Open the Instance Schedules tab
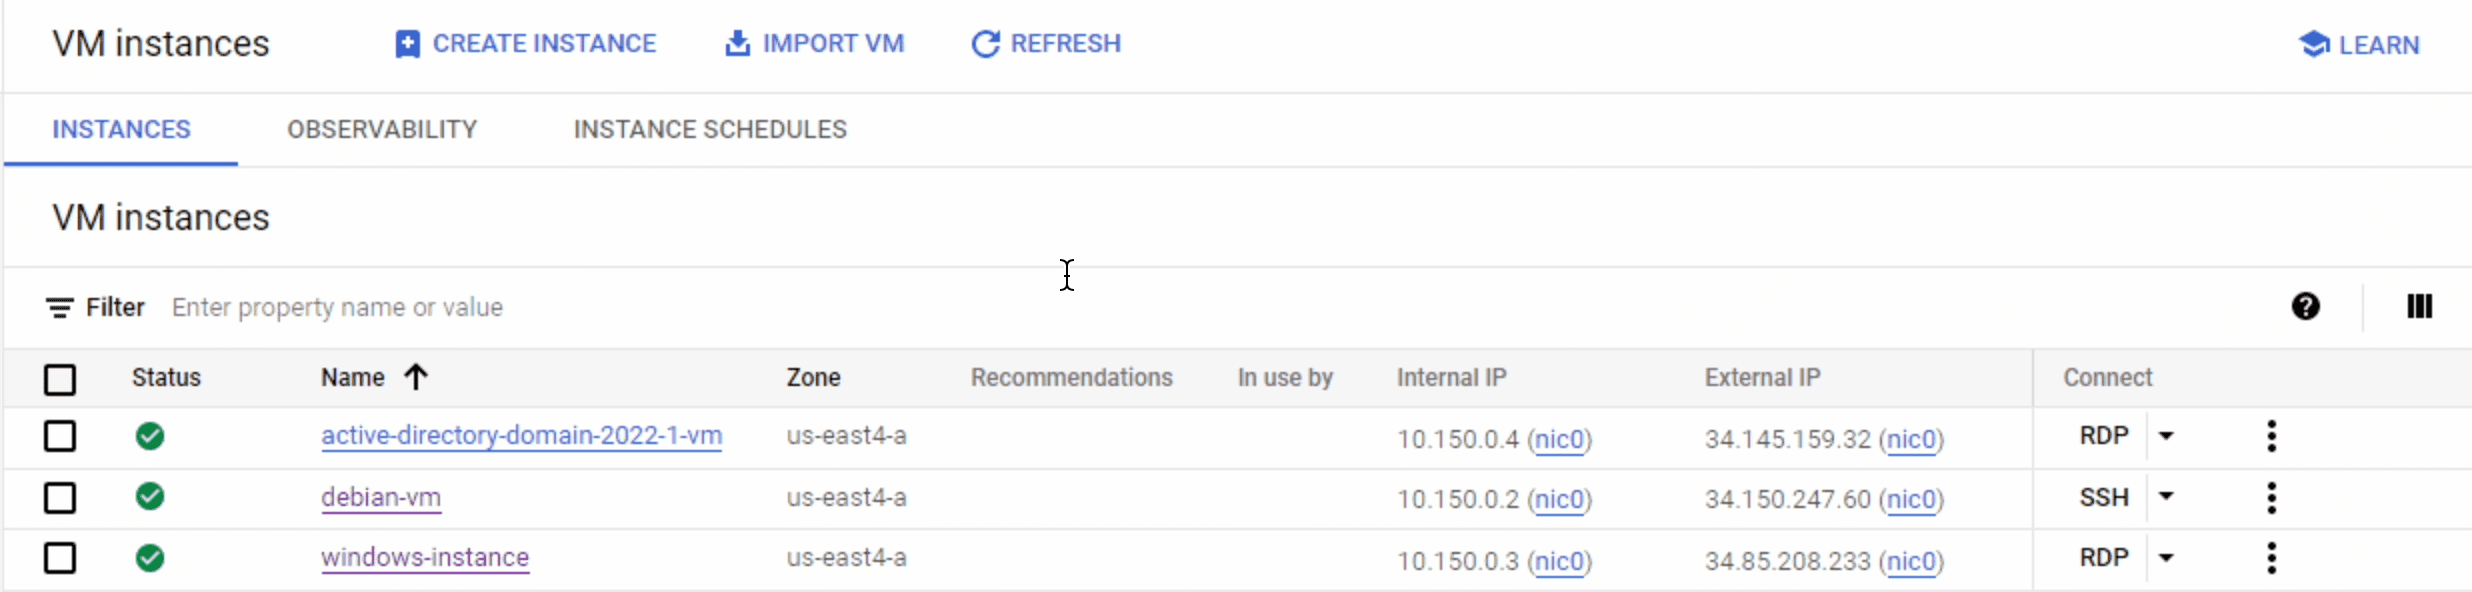2472x592 pixels. pyautogui.click(x=710, y=130)
